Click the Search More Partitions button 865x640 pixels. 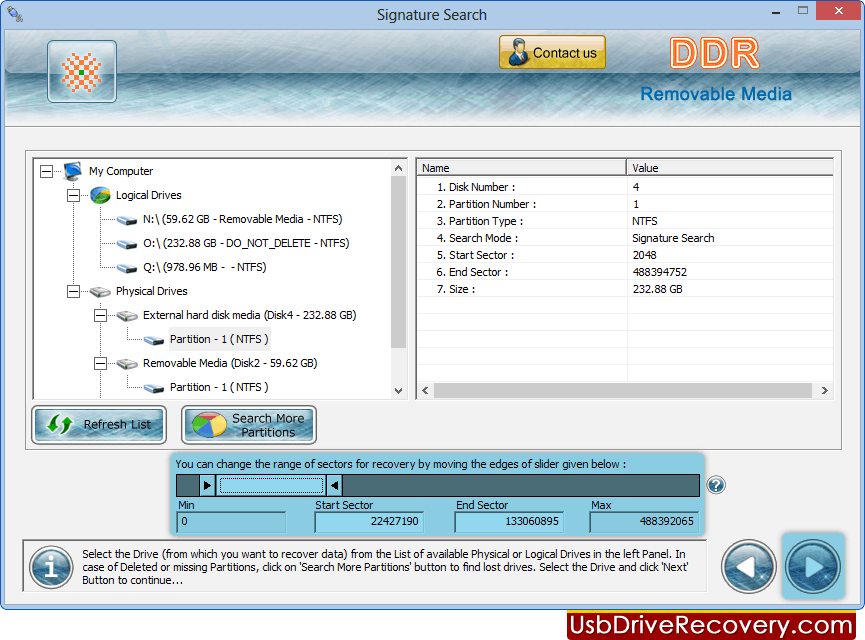click(249, 425)
